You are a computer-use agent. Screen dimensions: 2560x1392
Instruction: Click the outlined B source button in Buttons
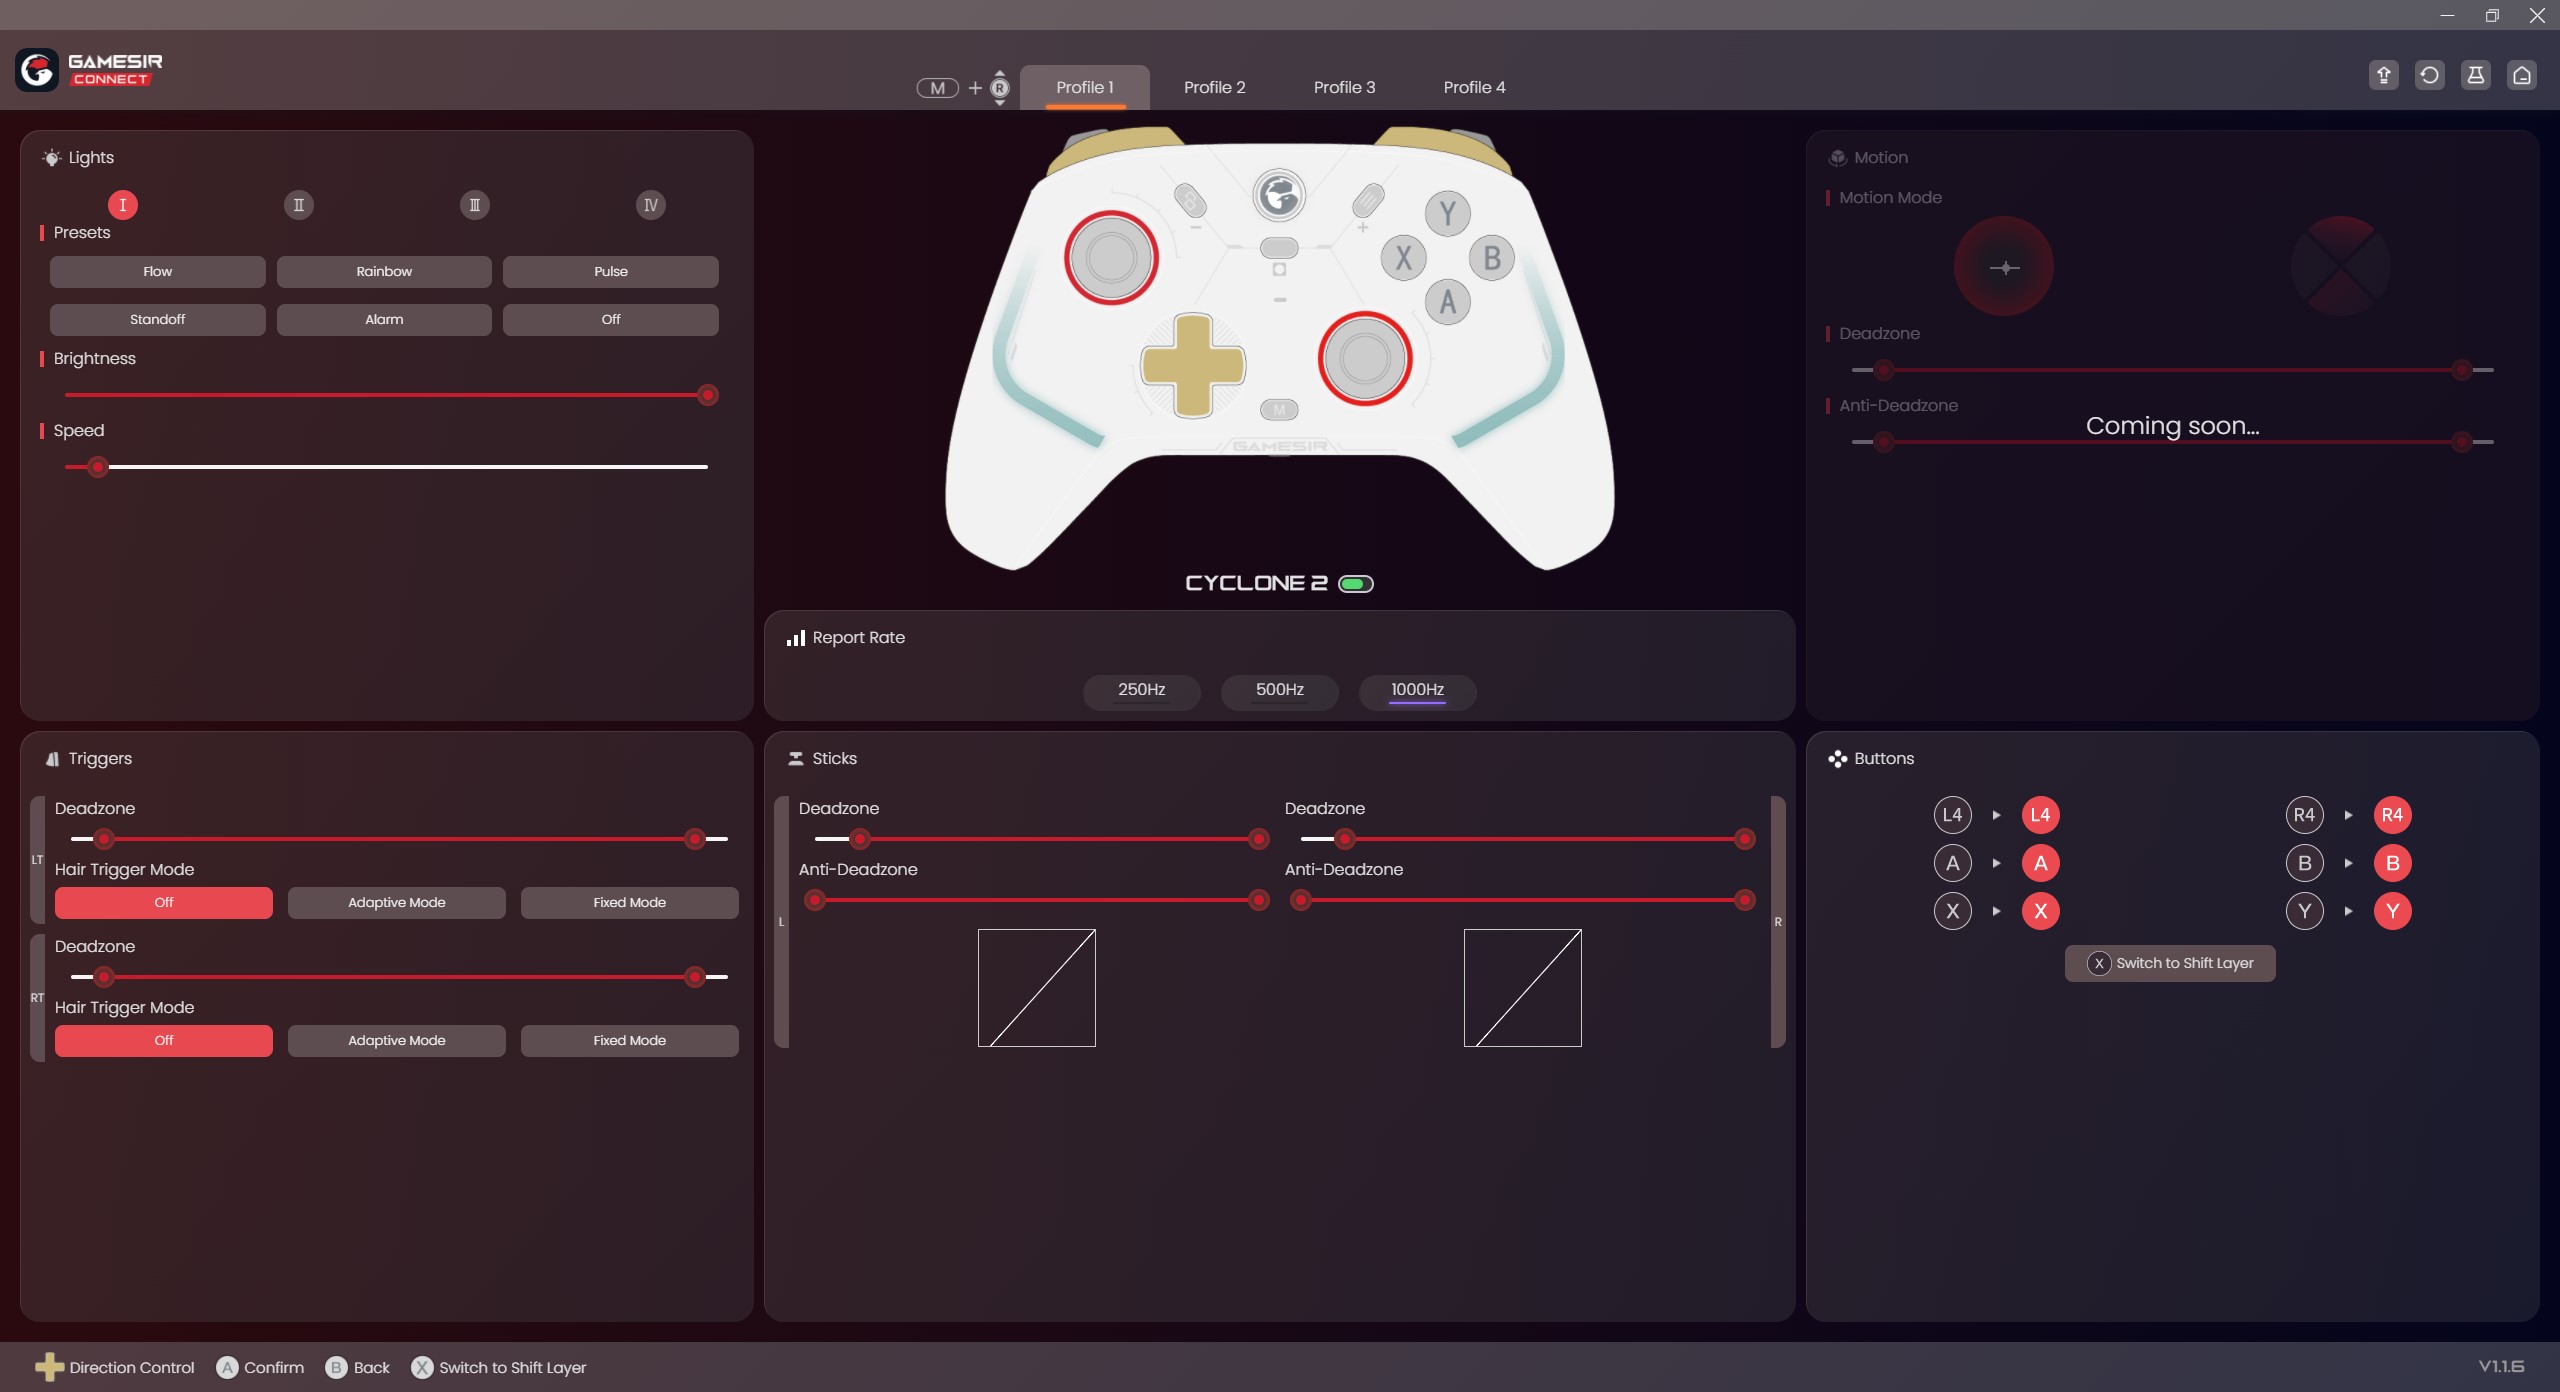pos(2304,863)
